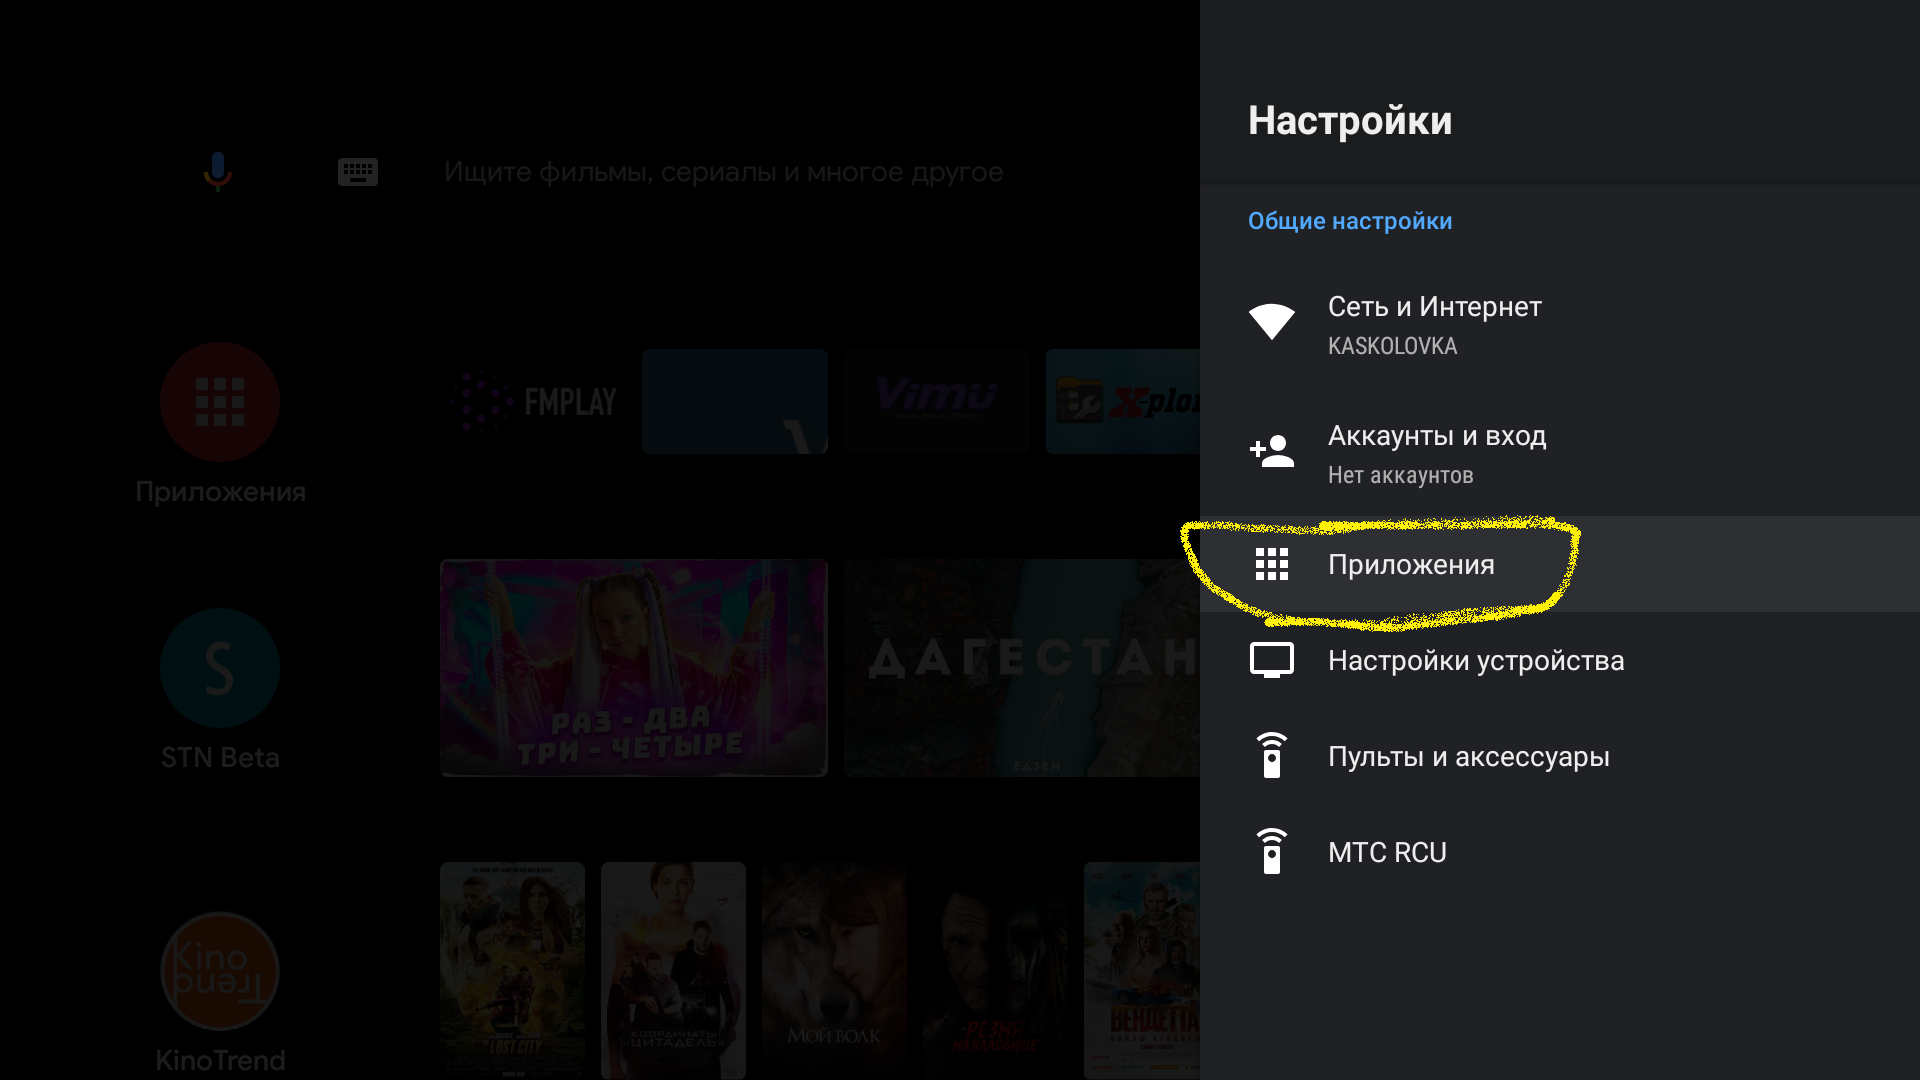
Task: Open the FMPLAY app tile
Action: pos(534,402)
